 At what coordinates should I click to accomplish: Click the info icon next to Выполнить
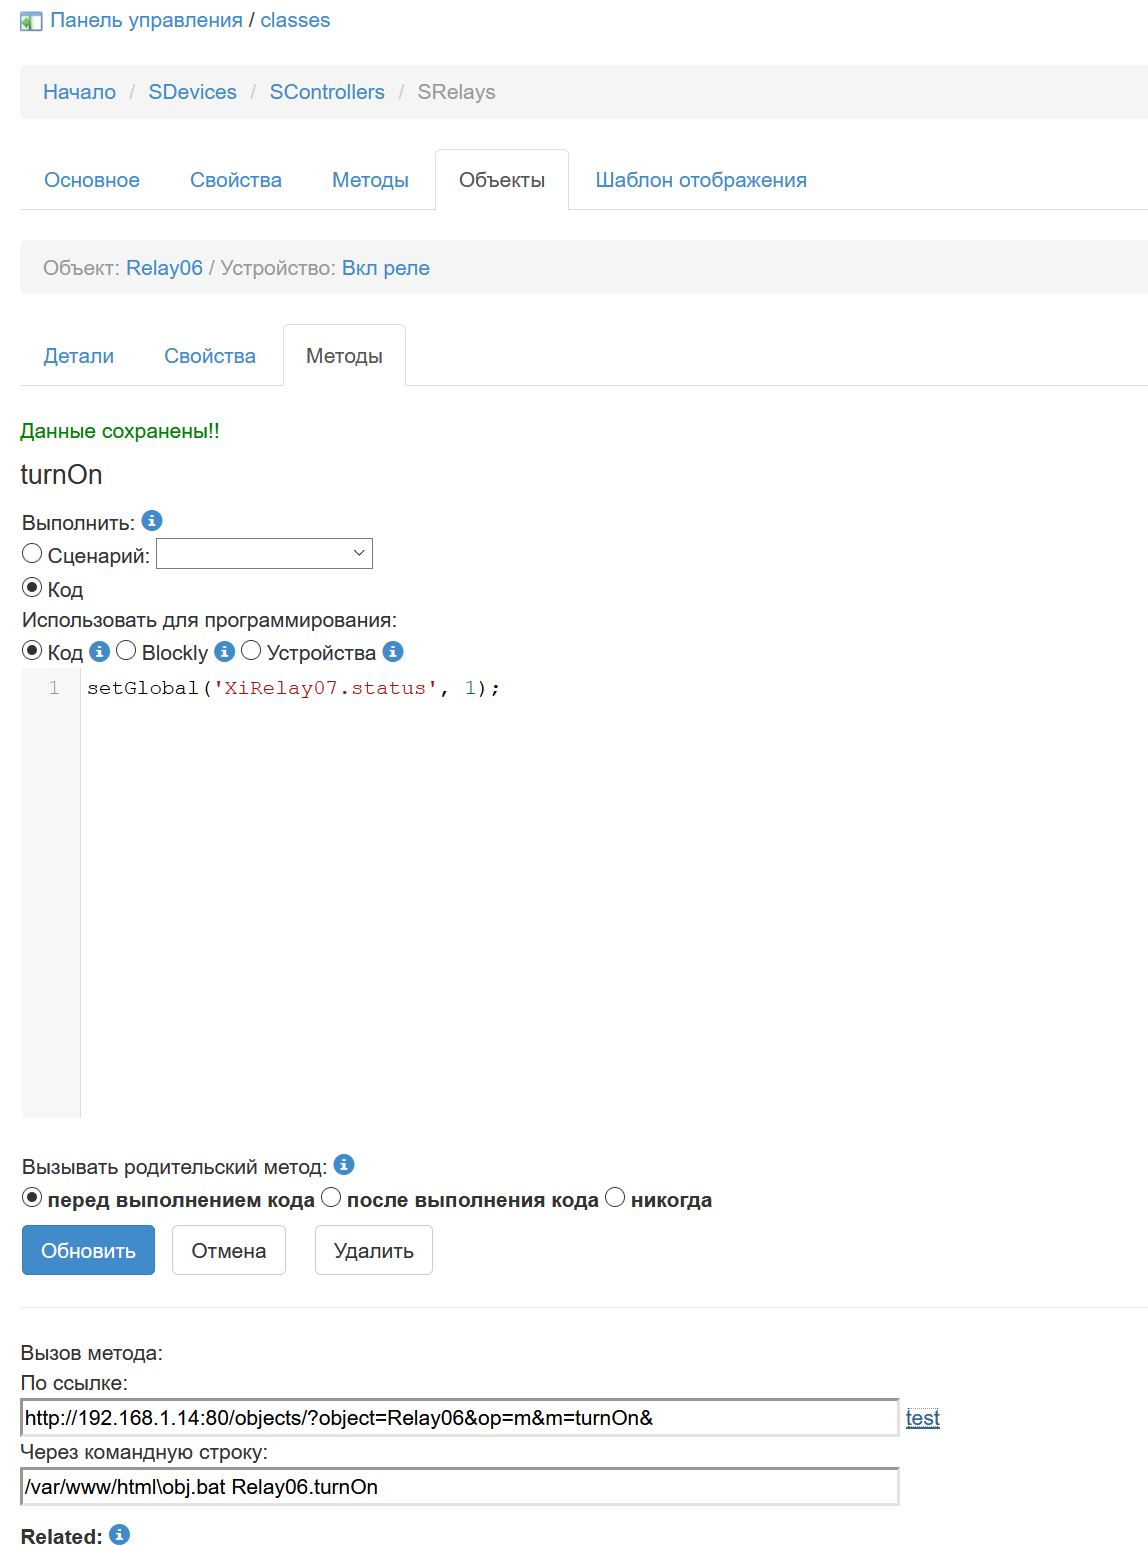click(152, 521)
